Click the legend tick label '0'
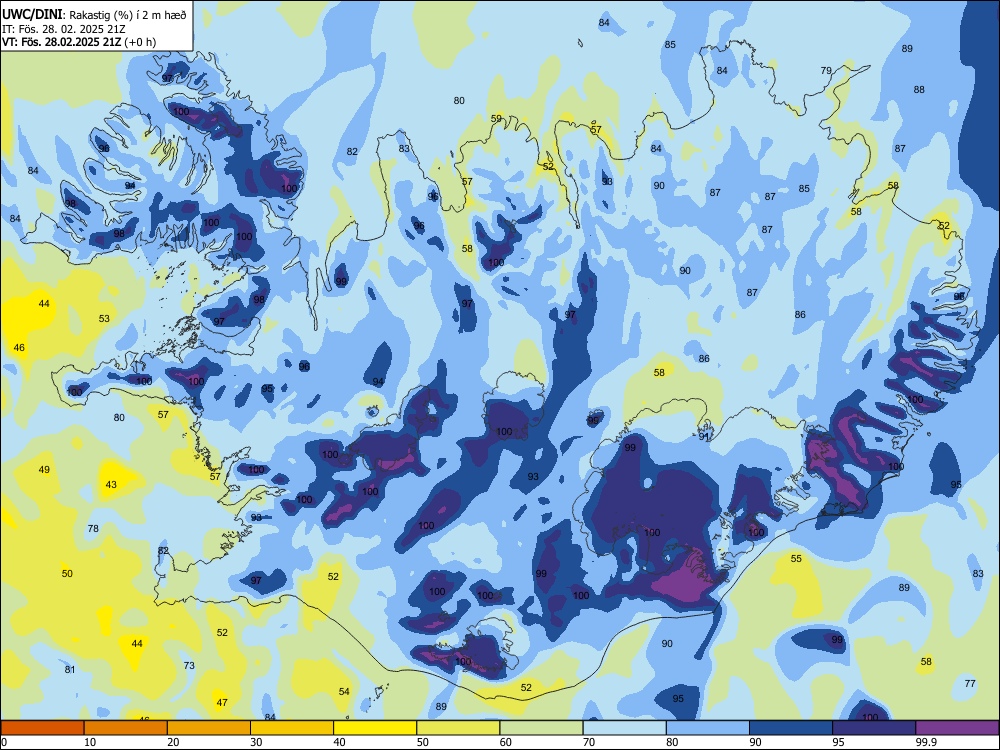Screen dimensions: 1000x750 click(4, 742)
